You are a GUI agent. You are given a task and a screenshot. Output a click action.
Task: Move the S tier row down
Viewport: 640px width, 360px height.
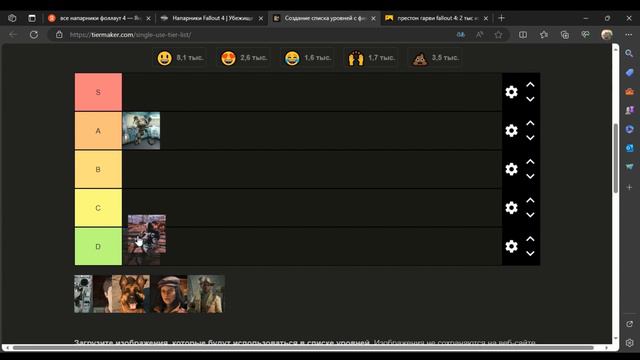click(530, 99)
